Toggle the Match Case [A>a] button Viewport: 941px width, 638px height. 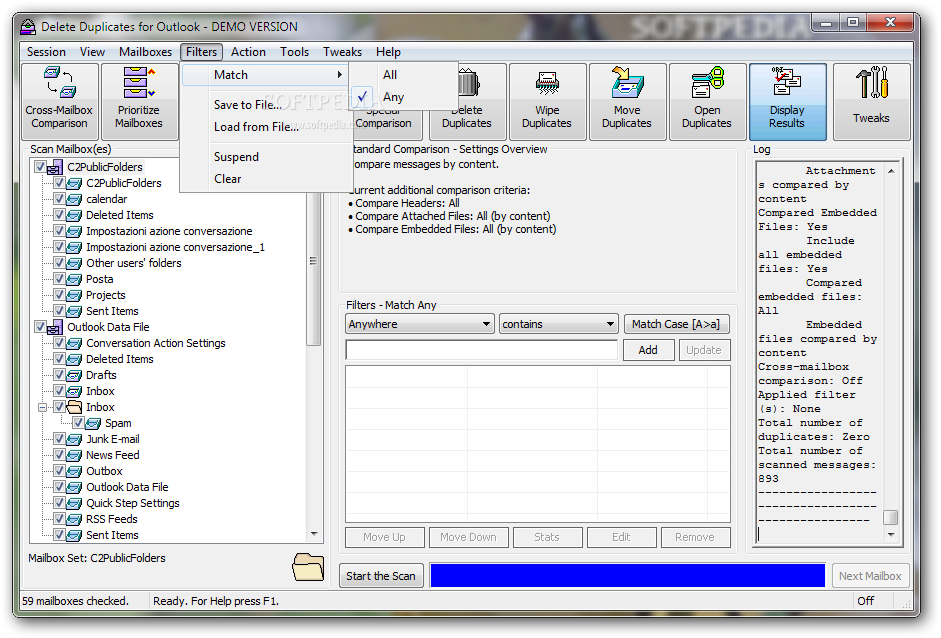click(x=676, y=324)
